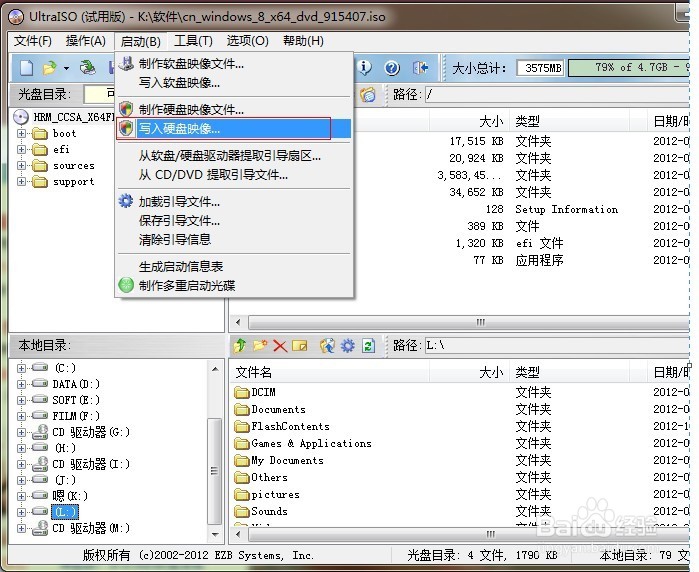The image size is (699, 572).
Task: Click the disc pane 路径 field
Action: [557, 95]
